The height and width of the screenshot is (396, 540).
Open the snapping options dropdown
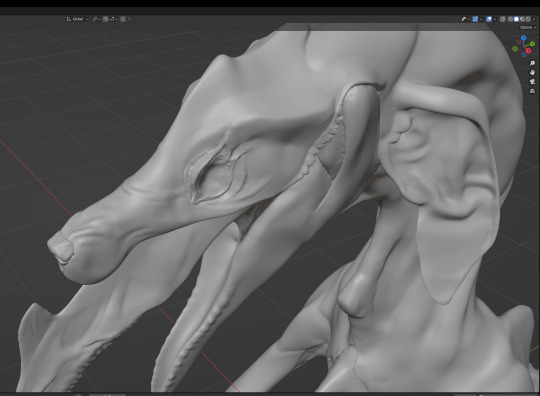click(x=113, y=19)
